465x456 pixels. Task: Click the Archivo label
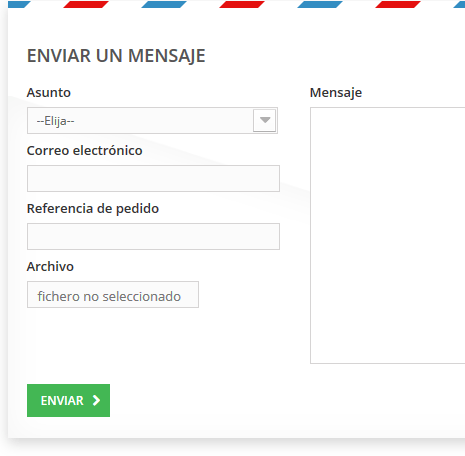tap(50, 267)
